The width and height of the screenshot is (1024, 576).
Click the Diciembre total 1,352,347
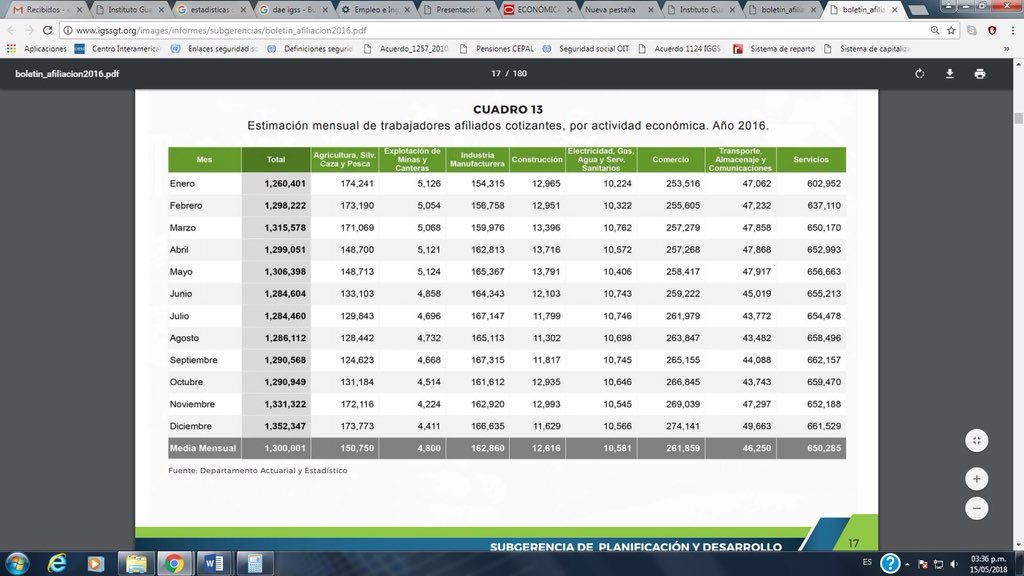[285, 426]
